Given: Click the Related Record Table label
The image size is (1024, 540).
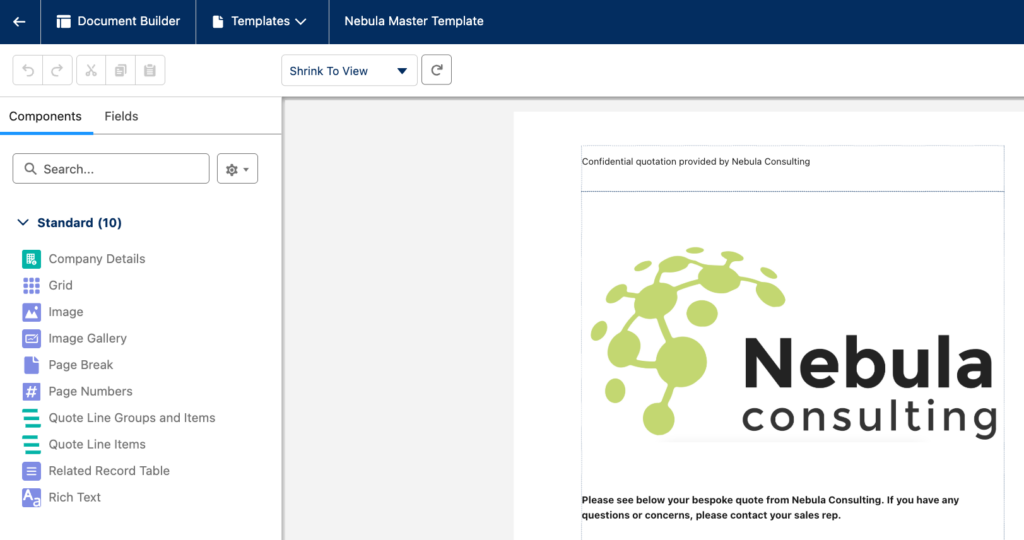Looking at the screenshot, I should point(109,471).
